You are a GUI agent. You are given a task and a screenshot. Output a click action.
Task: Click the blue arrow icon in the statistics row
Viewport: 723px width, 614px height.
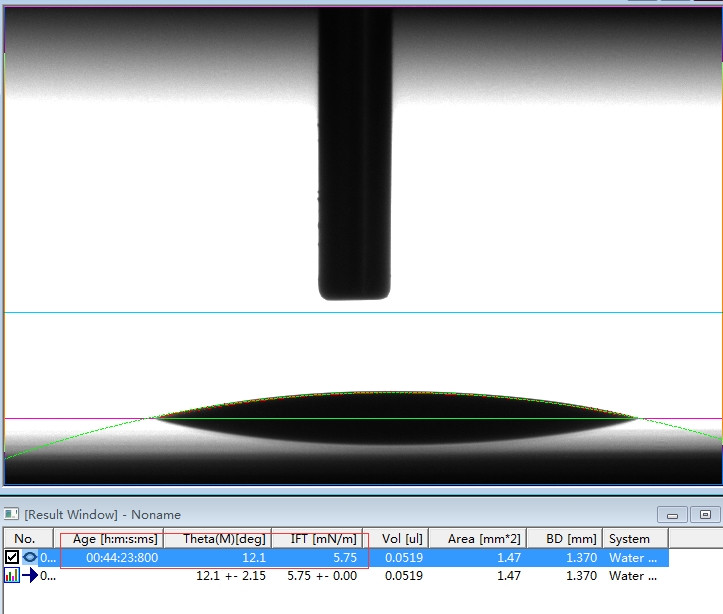pos(30,575)
